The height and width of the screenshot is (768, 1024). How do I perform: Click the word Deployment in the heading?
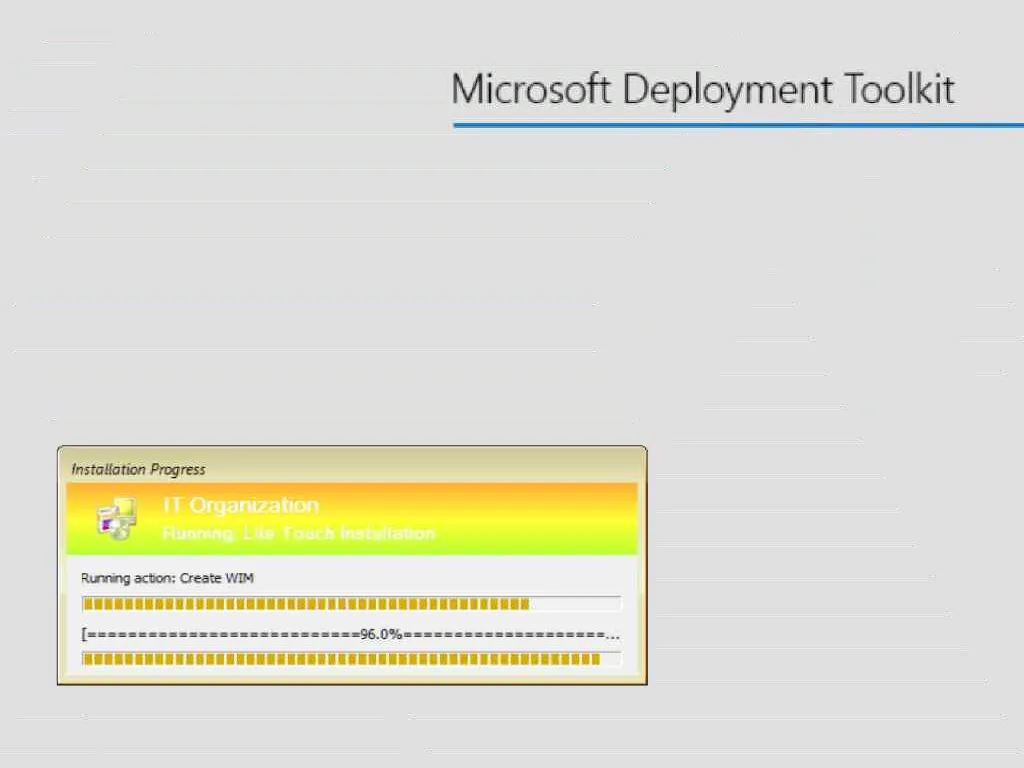pyautogui.click(x=728, y=89)
